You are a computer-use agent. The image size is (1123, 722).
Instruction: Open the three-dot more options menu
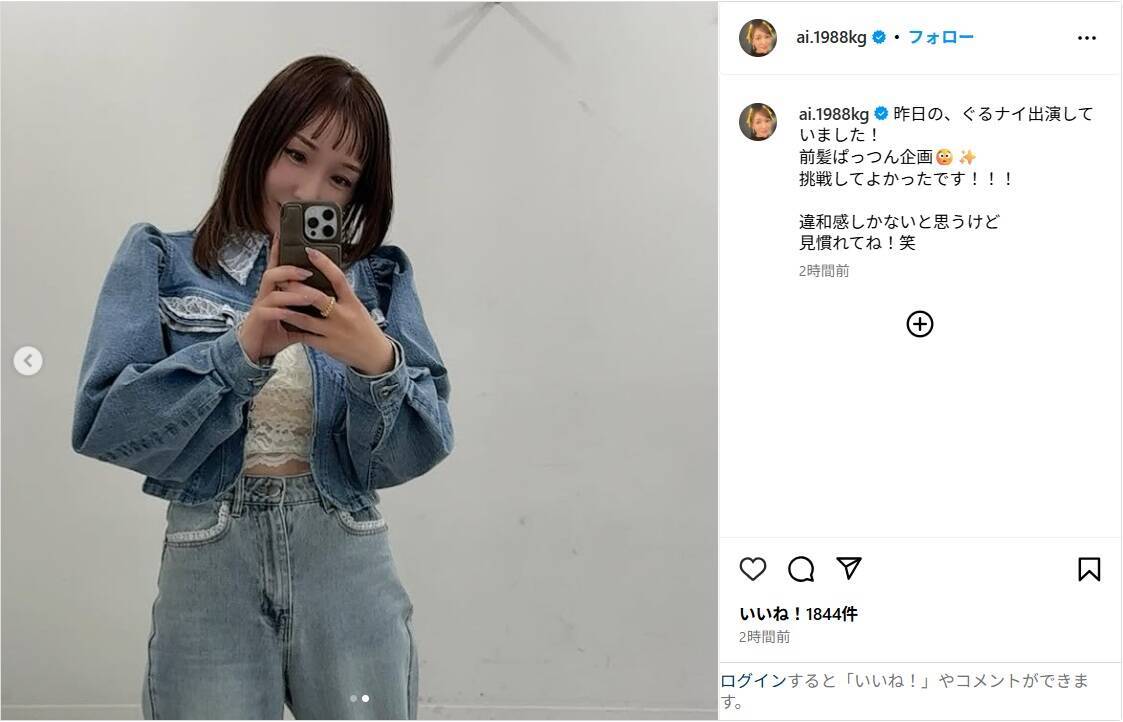[1086, 38]
